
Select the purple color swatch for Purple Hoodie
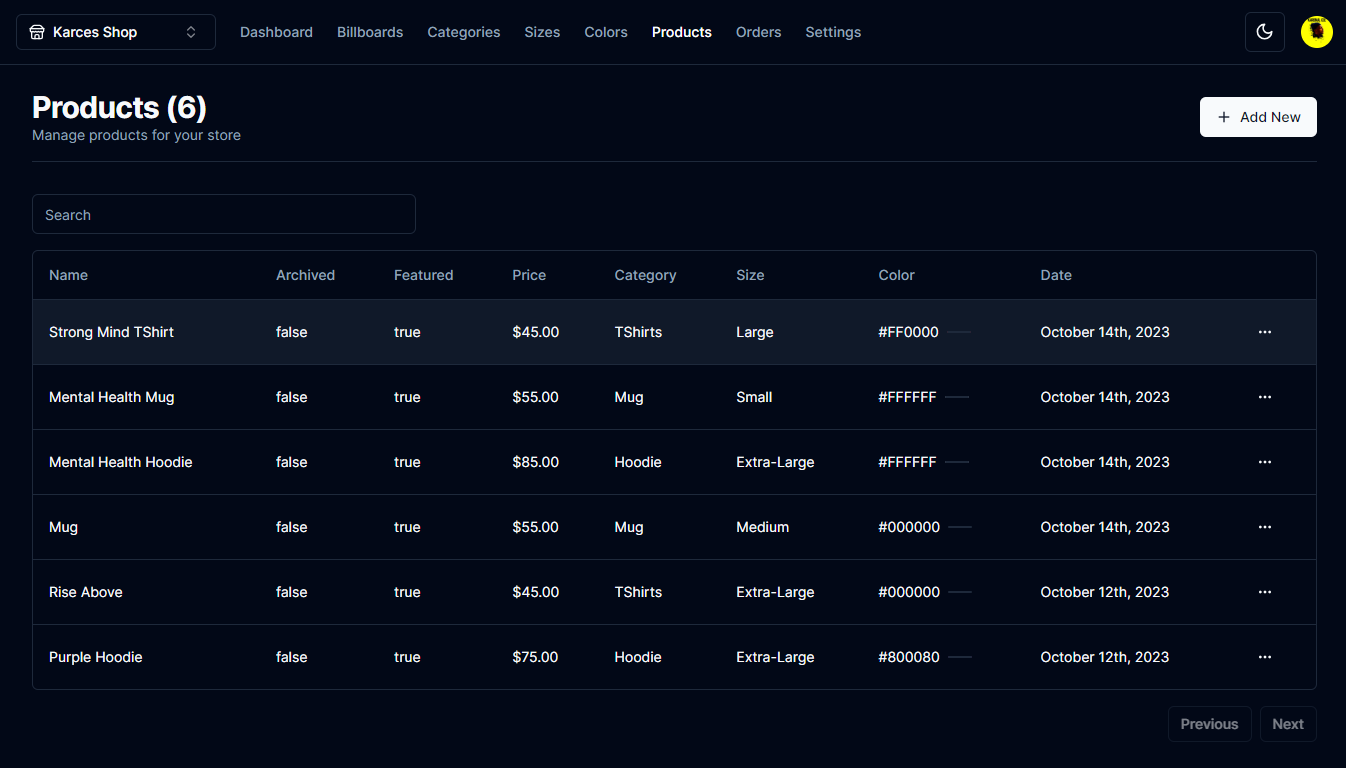[x=960, y=657]
